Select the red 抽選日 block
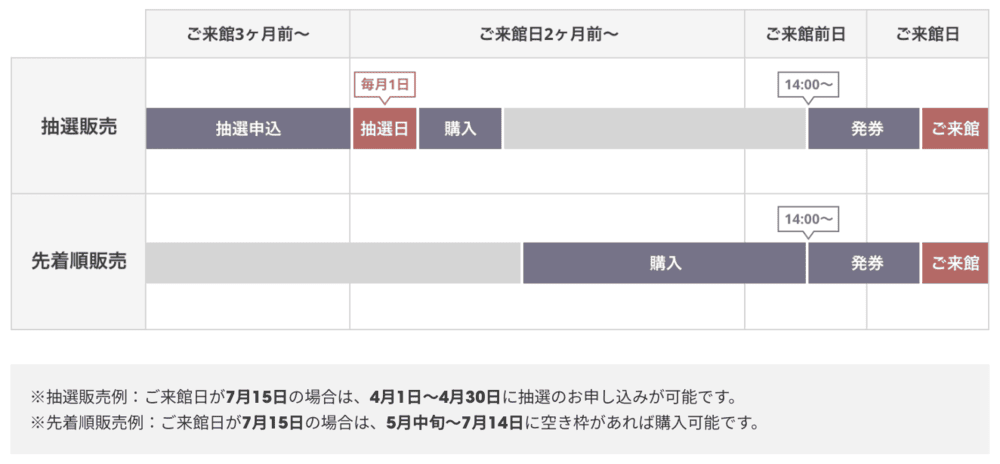Image resolution: width=1000 pixels, height=464 pixels. click(385, 129)
